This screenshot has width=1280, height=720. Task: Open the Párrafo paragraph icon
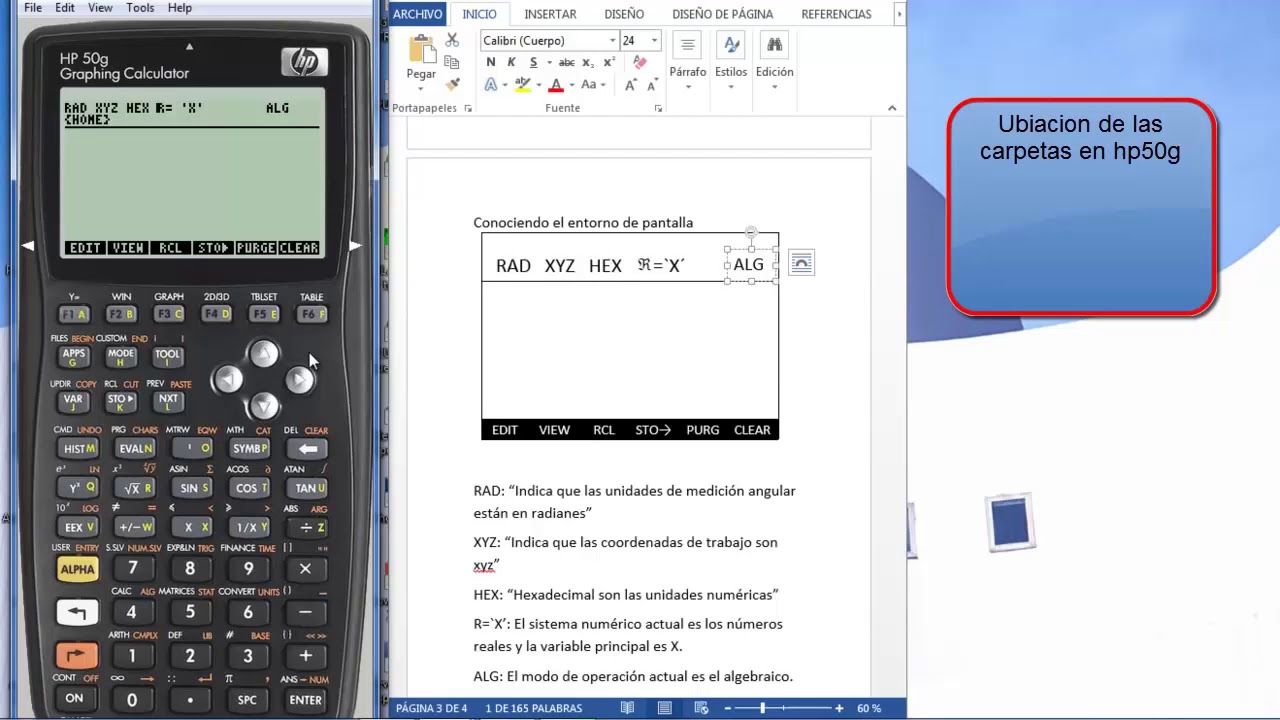[687, 45]
